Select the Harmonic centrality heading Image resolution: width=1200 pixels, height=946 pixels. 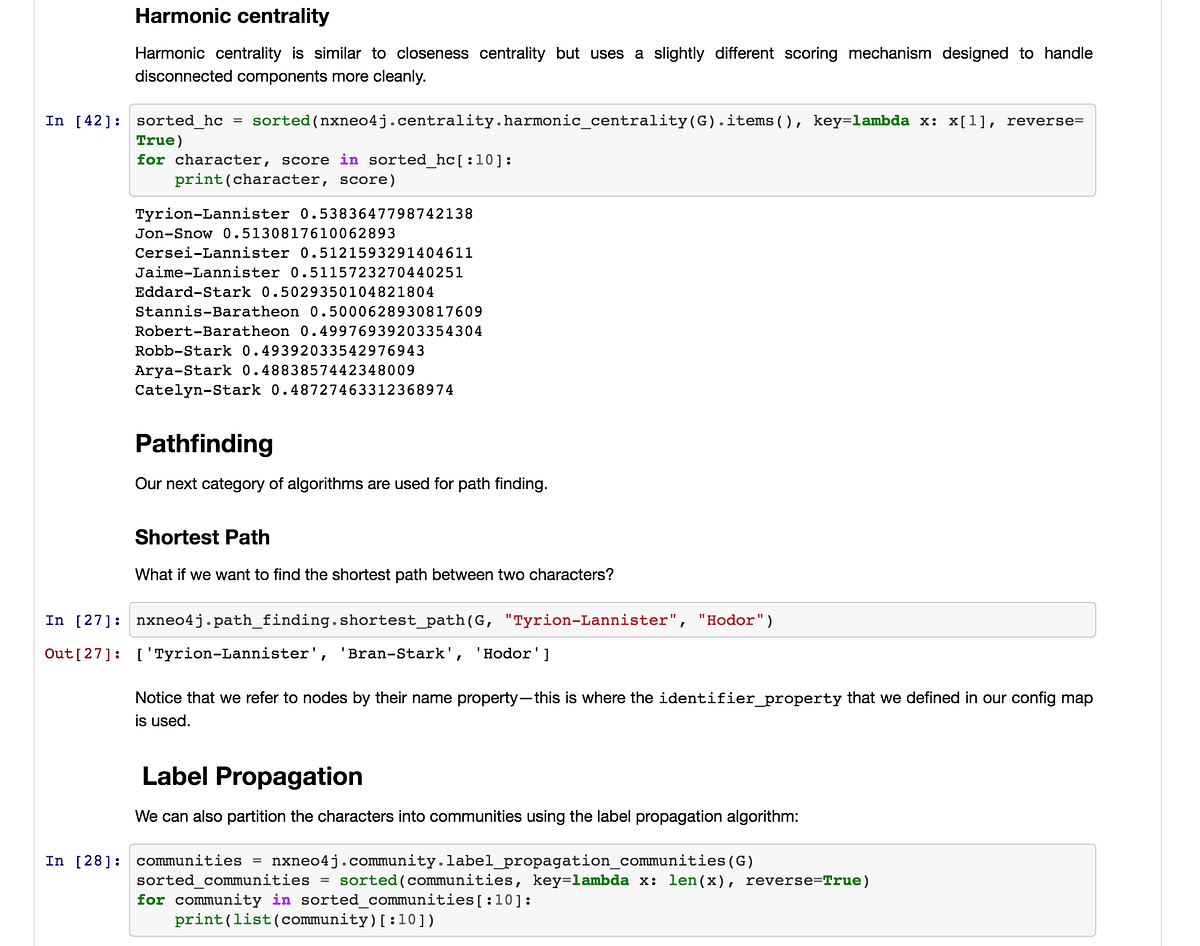tap(231, 16)
